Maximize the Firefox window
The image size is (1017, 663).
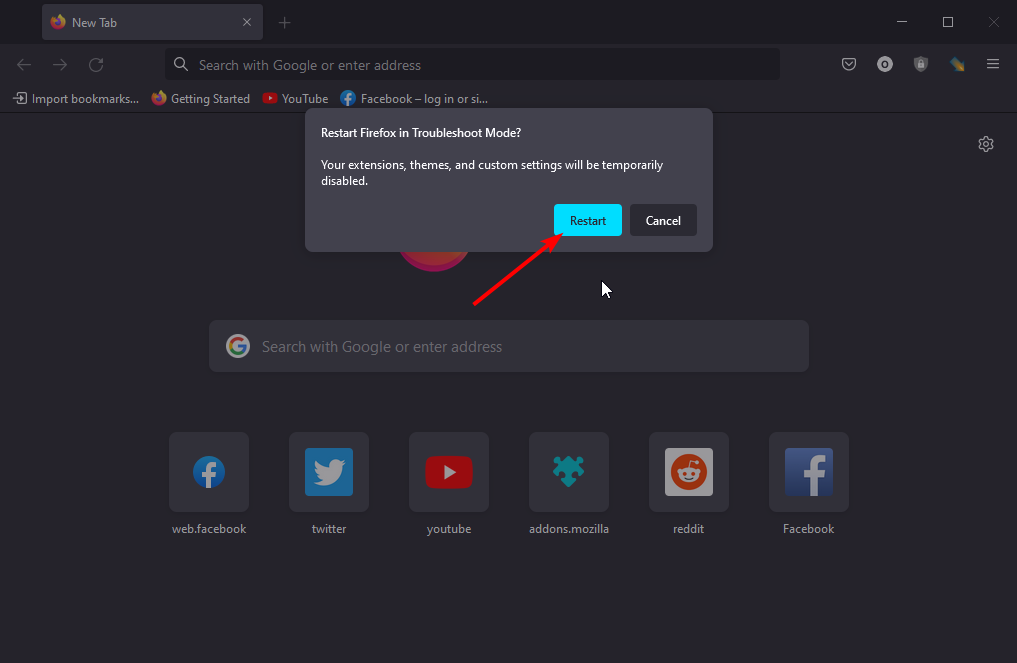coord(948,22)
